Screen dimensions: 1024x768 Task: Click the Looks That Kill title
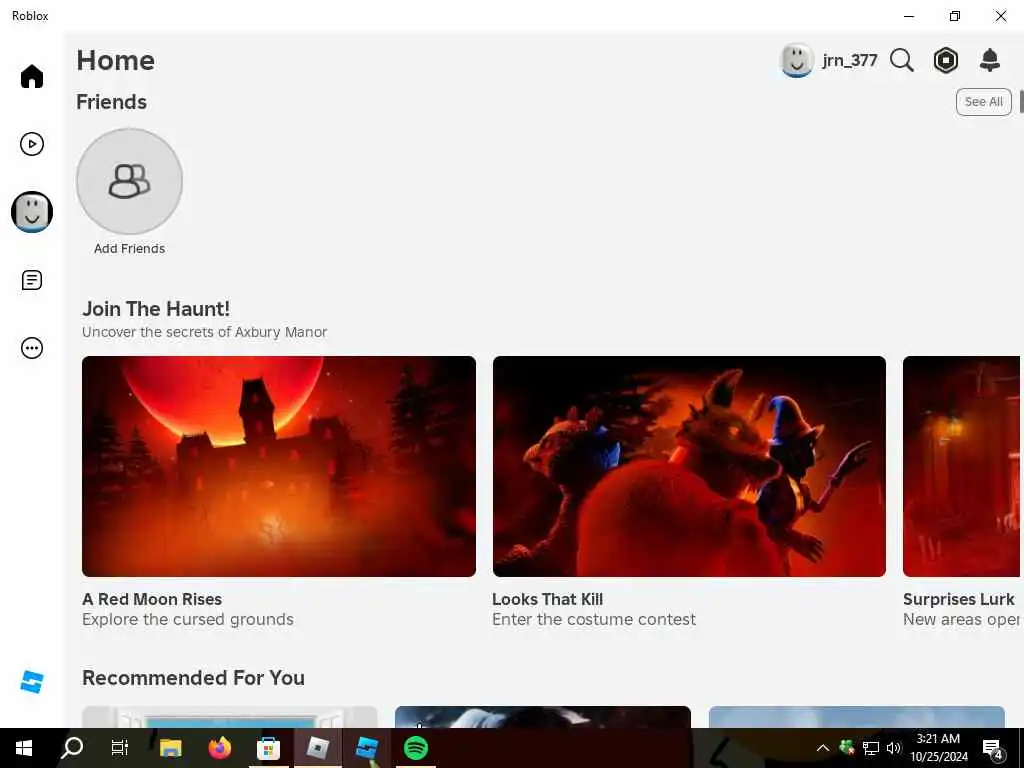[547, 599]
